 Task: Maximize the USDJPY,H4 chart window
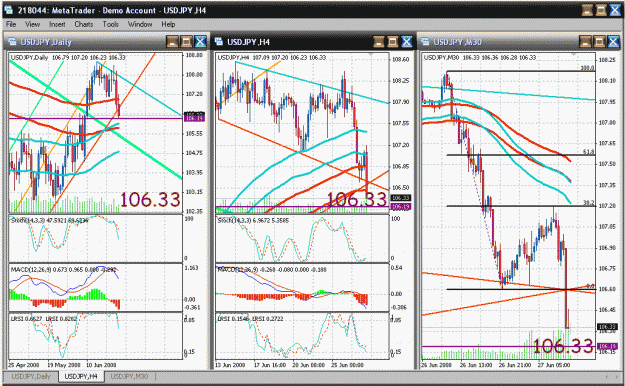(x=393, y=41)
